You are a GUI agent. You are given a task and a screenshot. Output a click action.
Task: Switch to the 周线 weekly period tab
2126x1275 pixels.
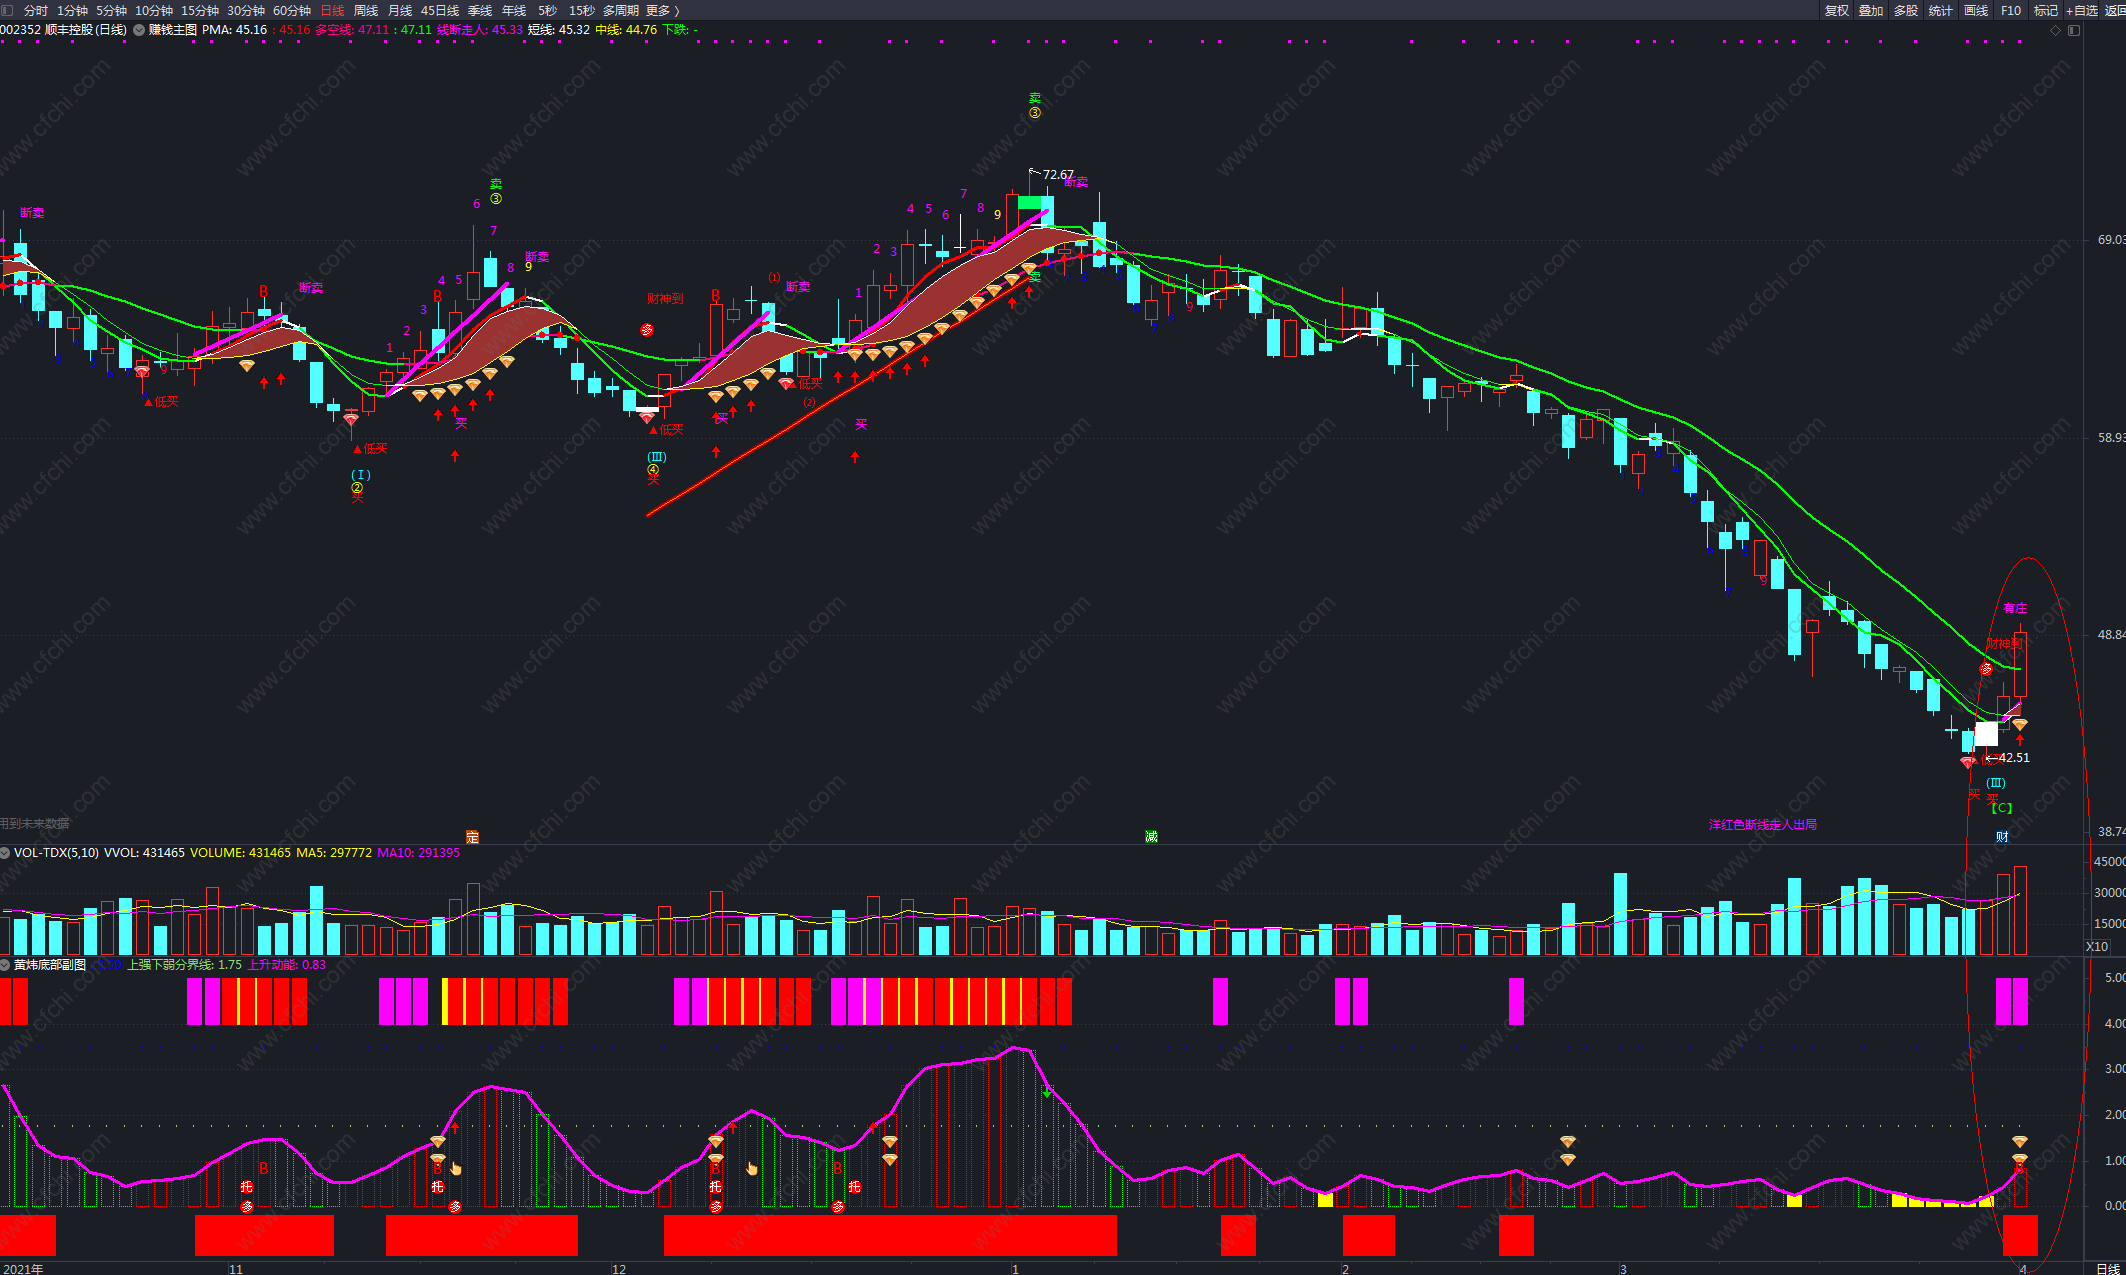coord(366,10)
